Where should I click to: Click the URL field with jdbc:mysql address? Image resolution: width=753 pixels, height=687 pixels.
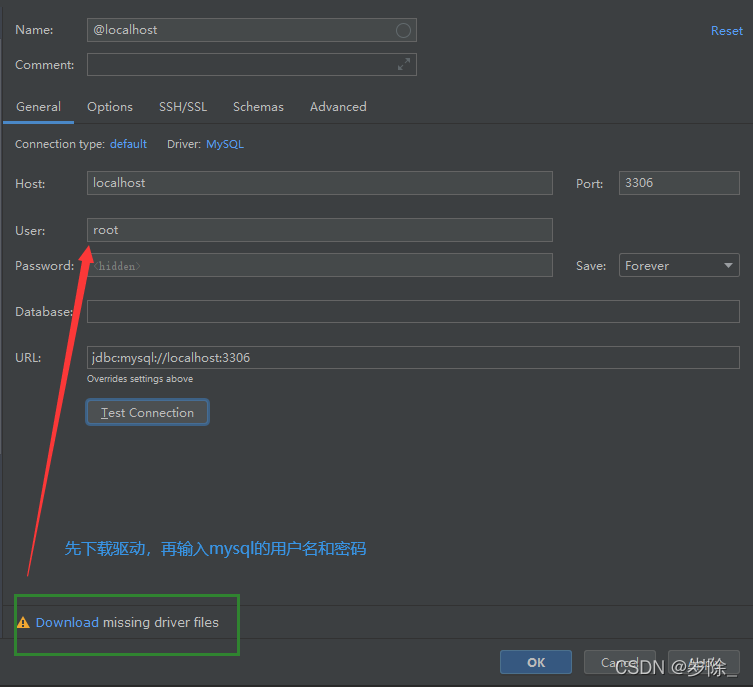pos(413,358)
